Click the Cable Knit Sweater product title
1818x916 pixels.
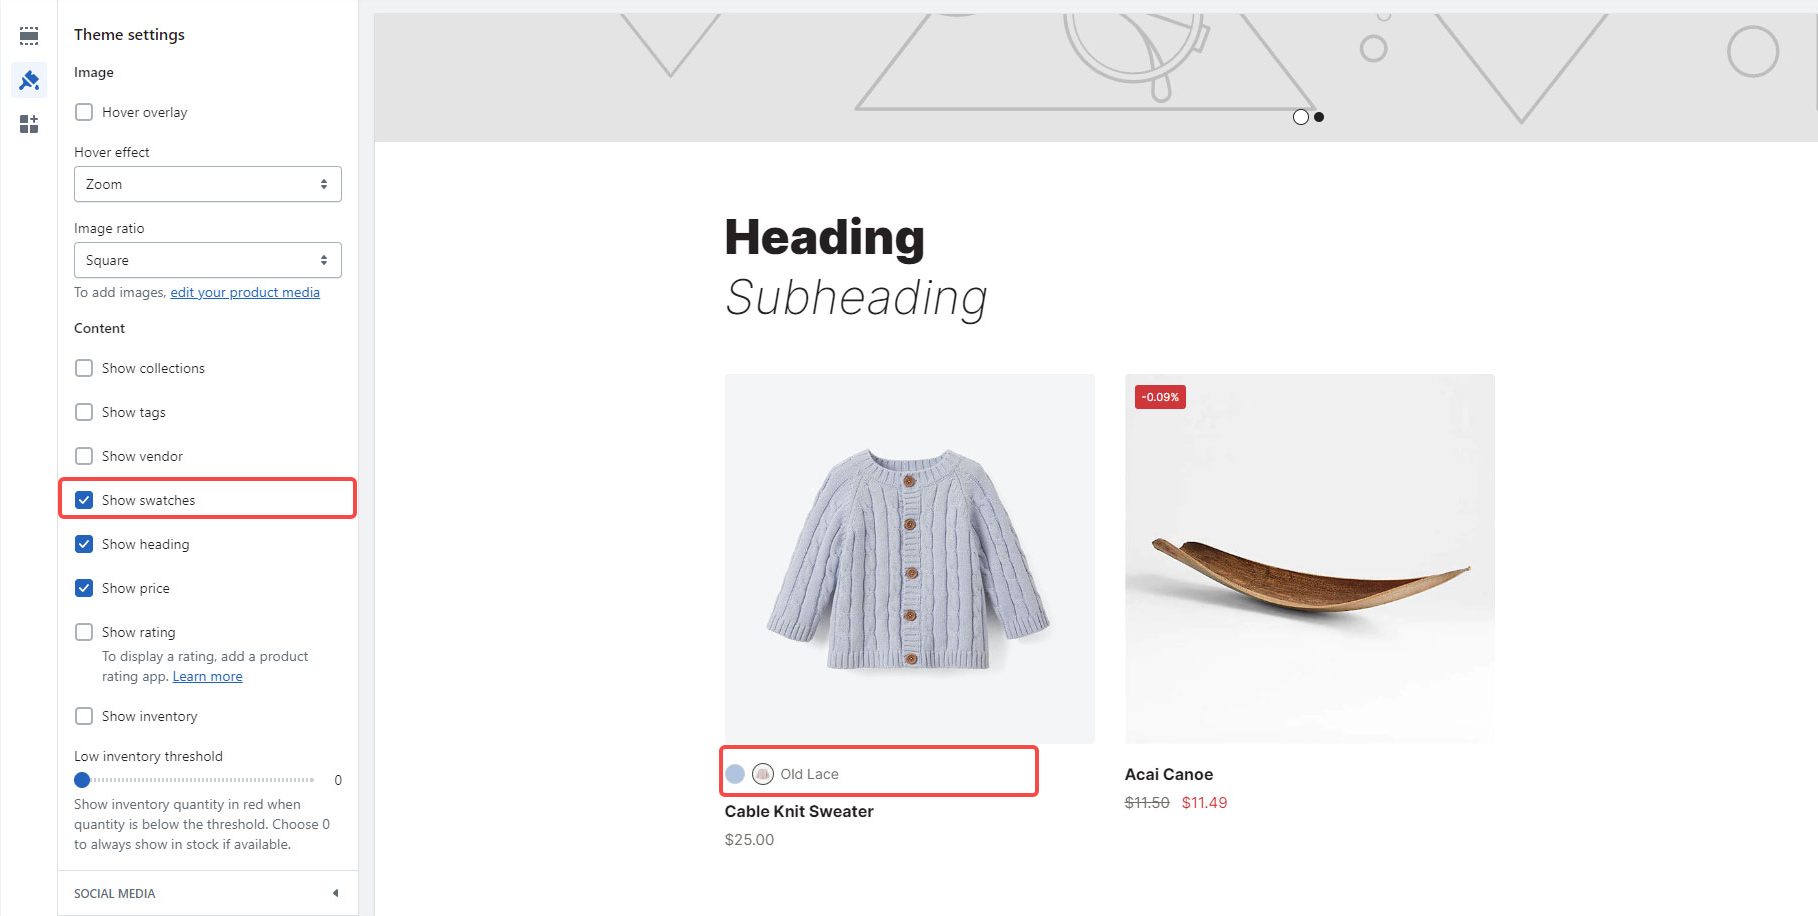coord(799,811)
